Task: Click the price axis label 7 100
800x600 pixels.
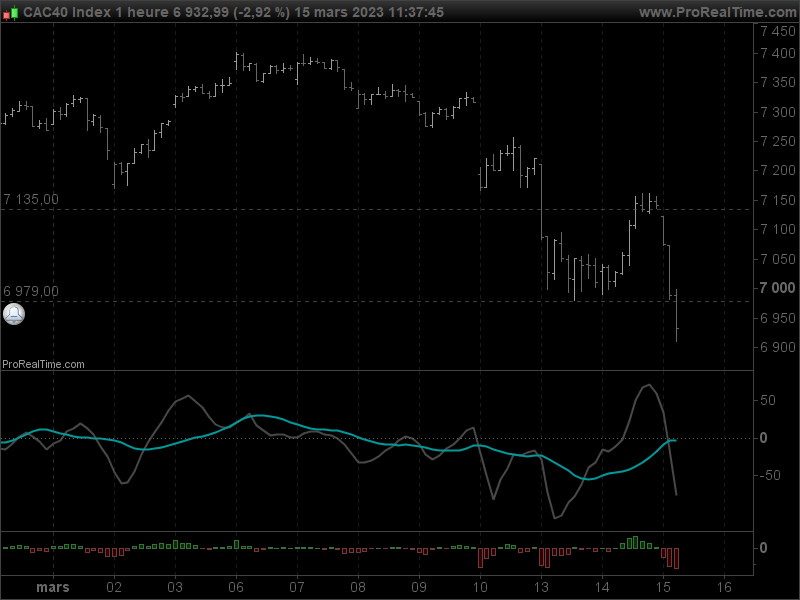Action: pyautogui.click(x=778, y=230)
